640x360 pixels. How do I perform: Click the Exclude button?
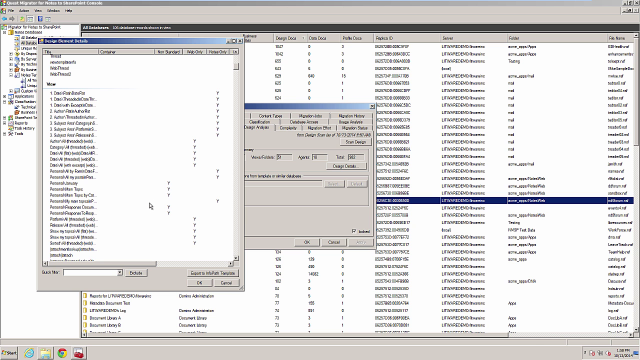pyautogui.click(x=136, y=273)
